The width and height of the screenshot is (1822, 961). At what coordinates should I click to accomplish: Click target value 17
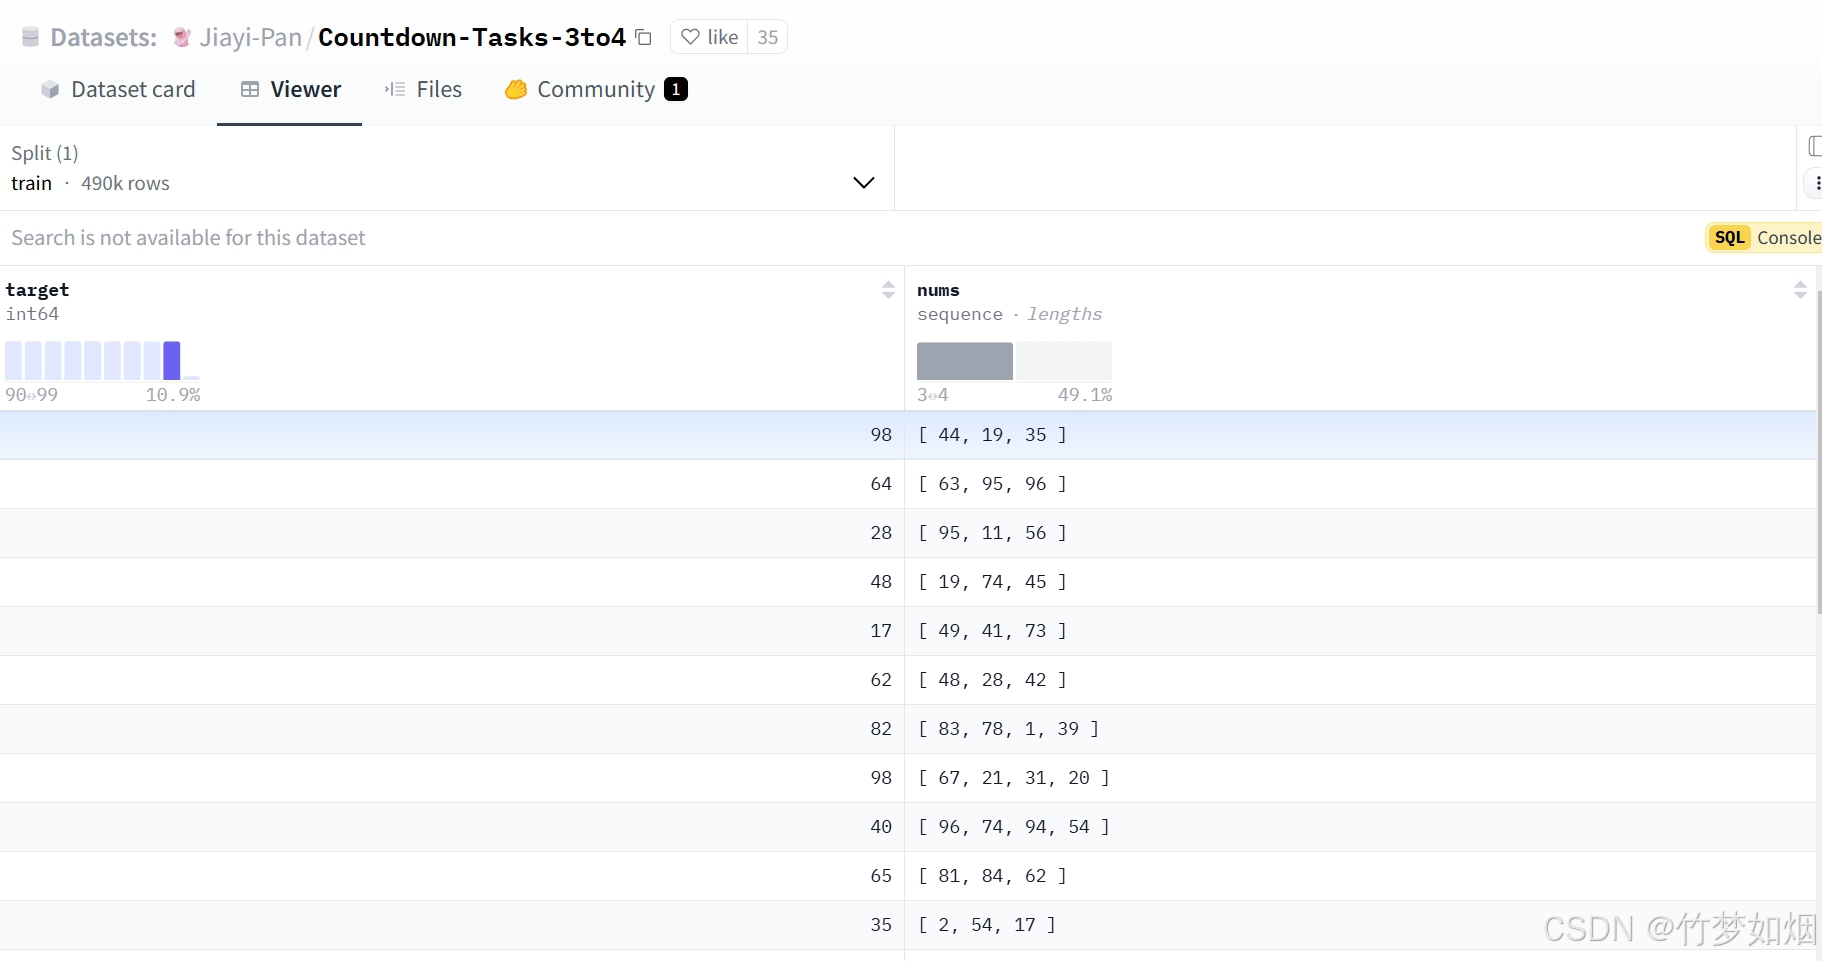(881, 631)
